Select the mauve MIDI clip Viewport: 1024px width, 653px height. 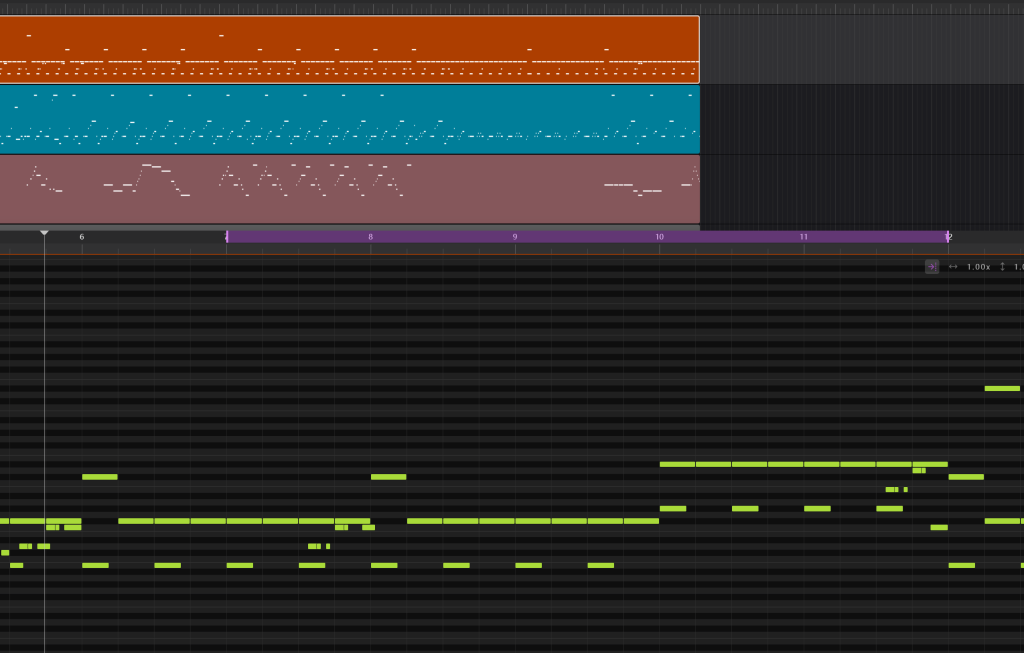click(x=348, y=189)
